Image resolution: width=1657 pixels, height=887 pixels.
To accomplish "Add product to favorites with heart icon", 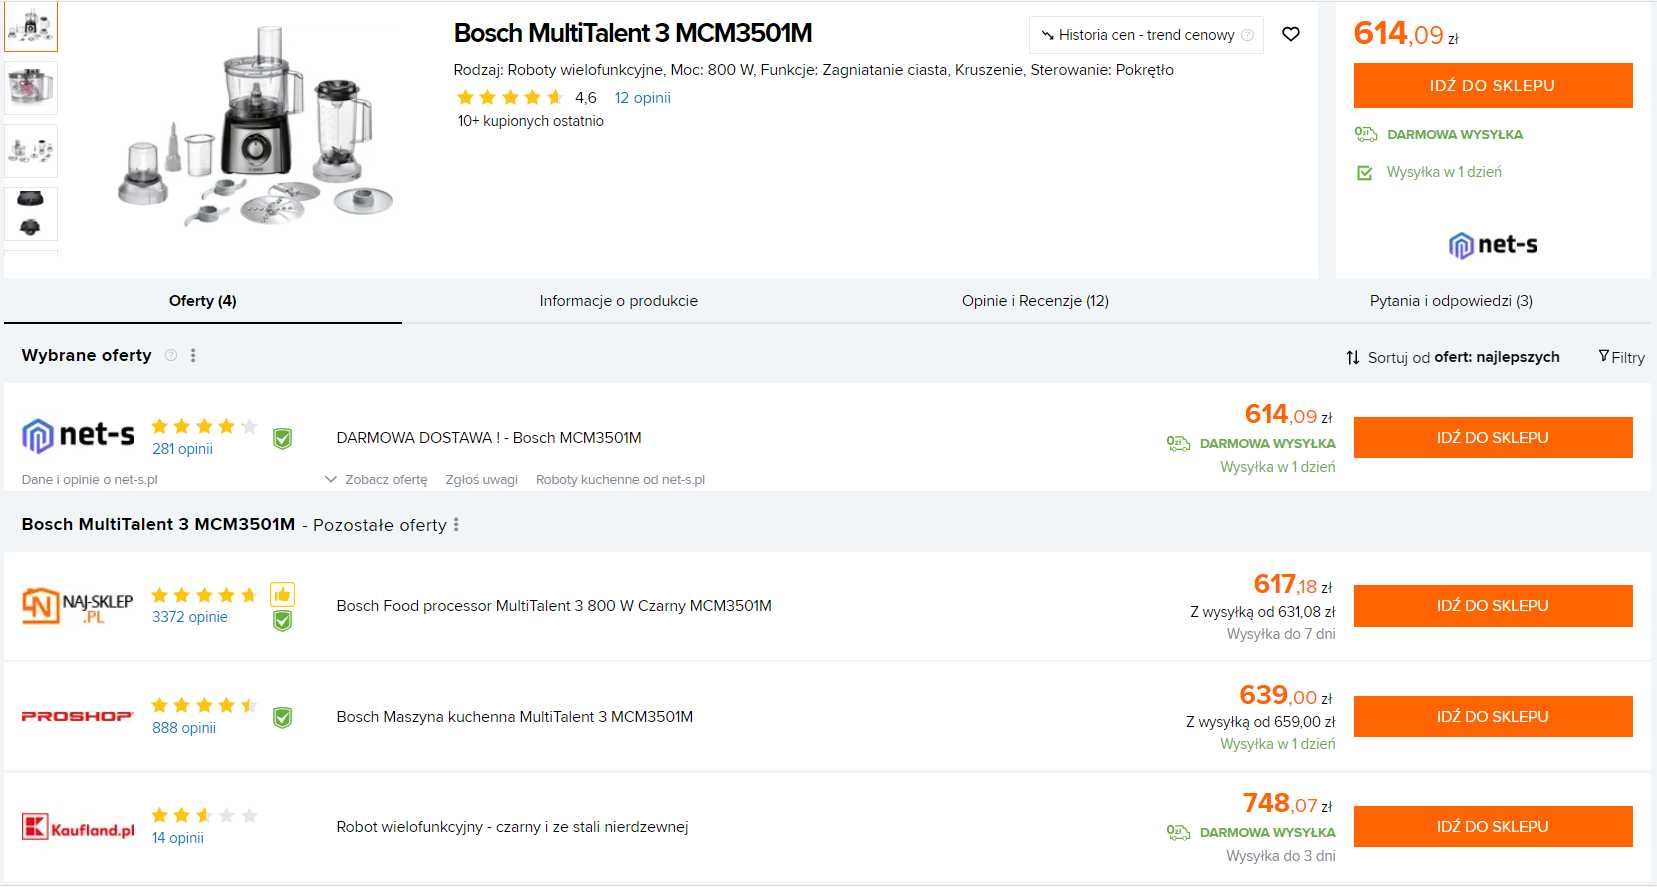I will tap(1291, 34).
